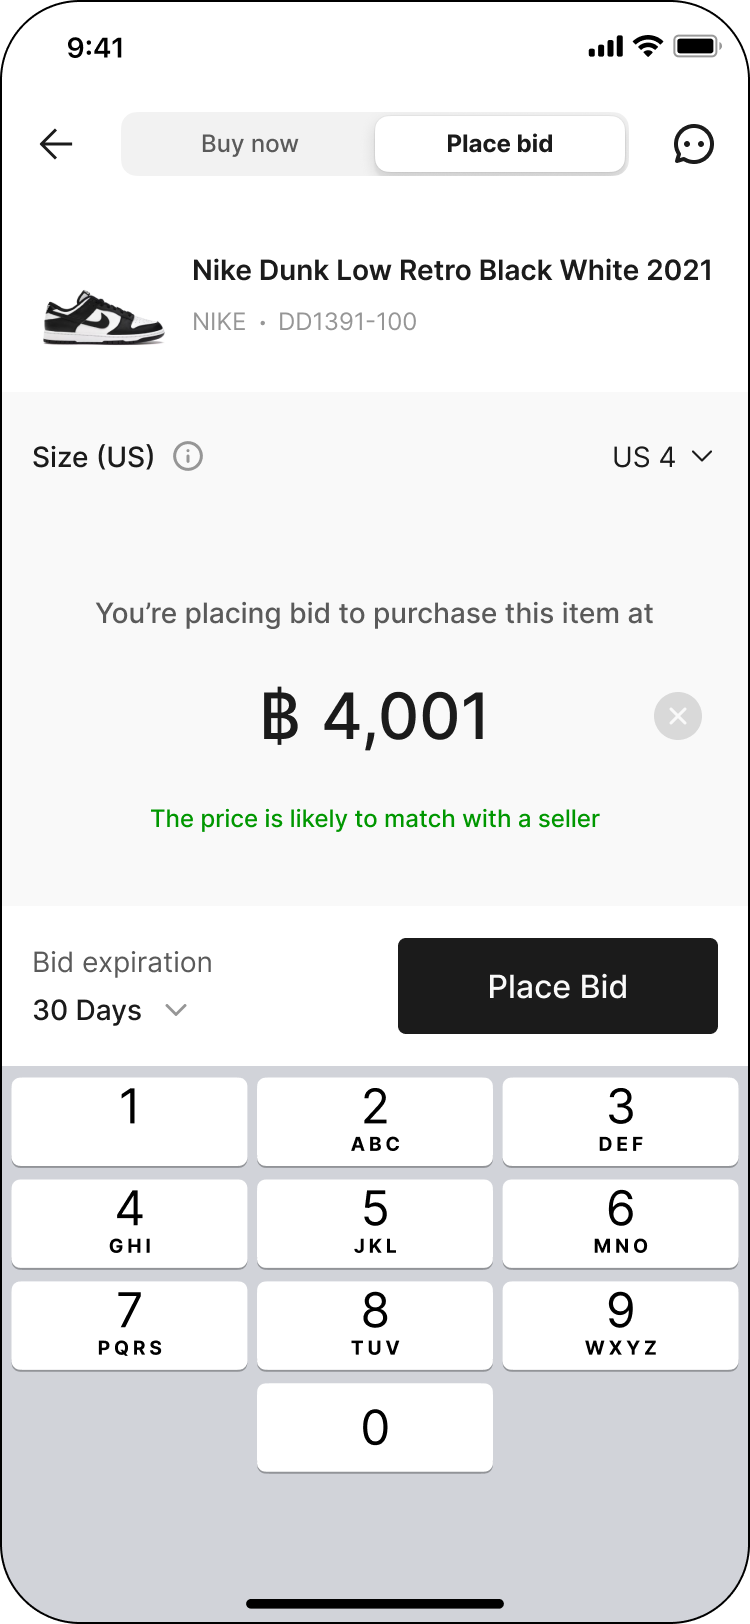Viewport: 750px width, 1624px height.
Task: Tap the size info icon
Action: click(x=188, y=457)
